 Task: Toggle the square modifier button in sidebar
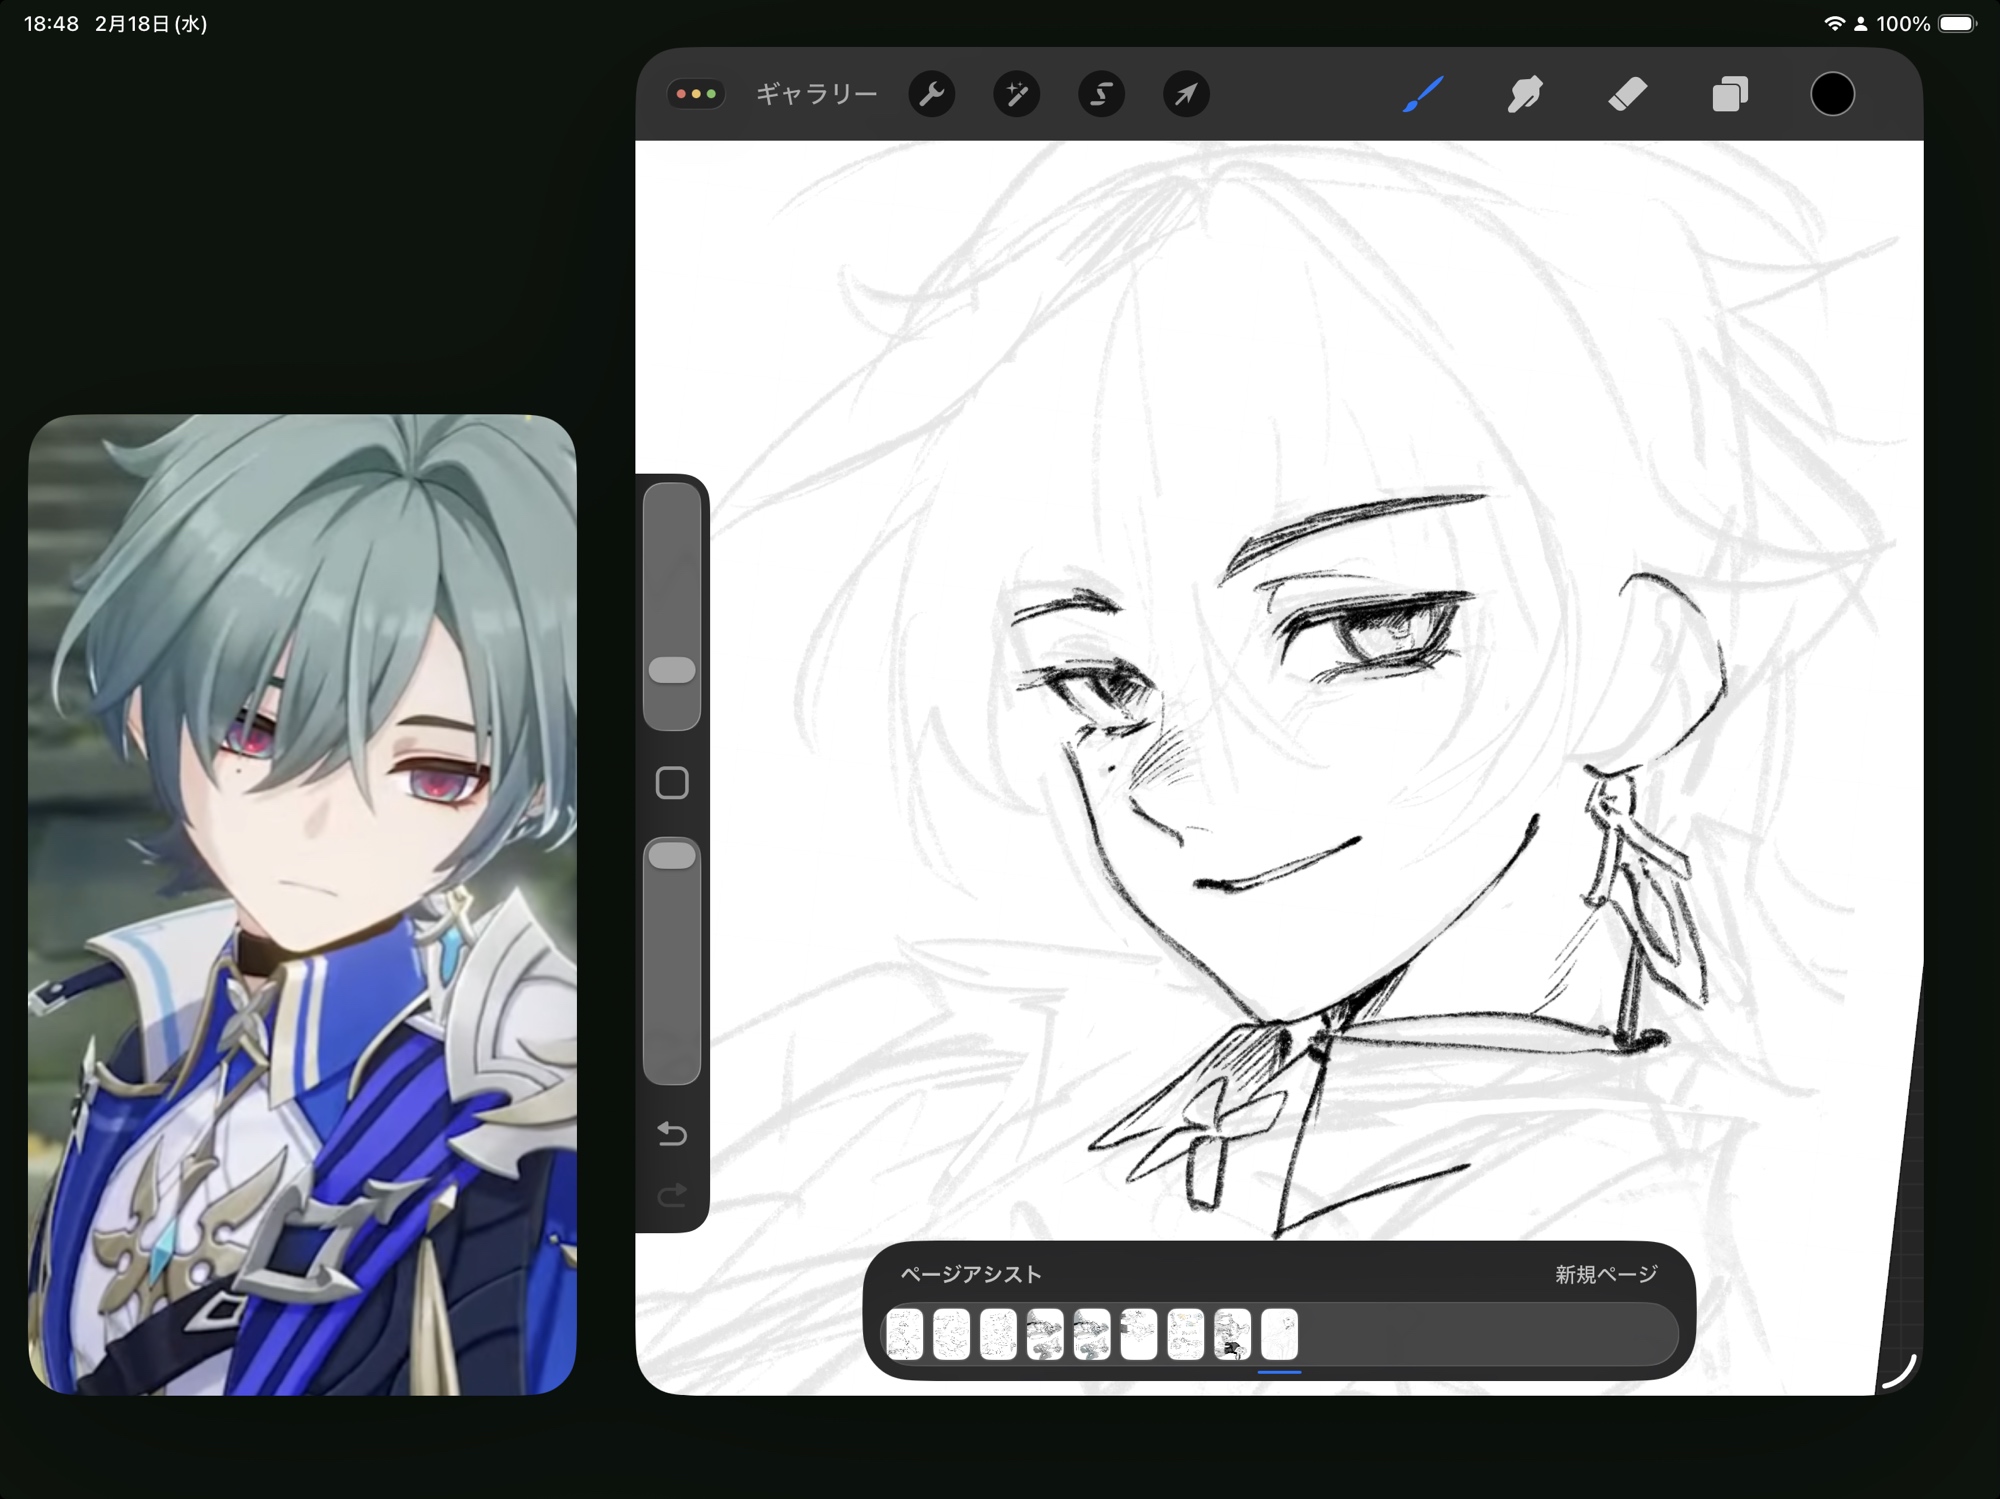pos(672,783)
